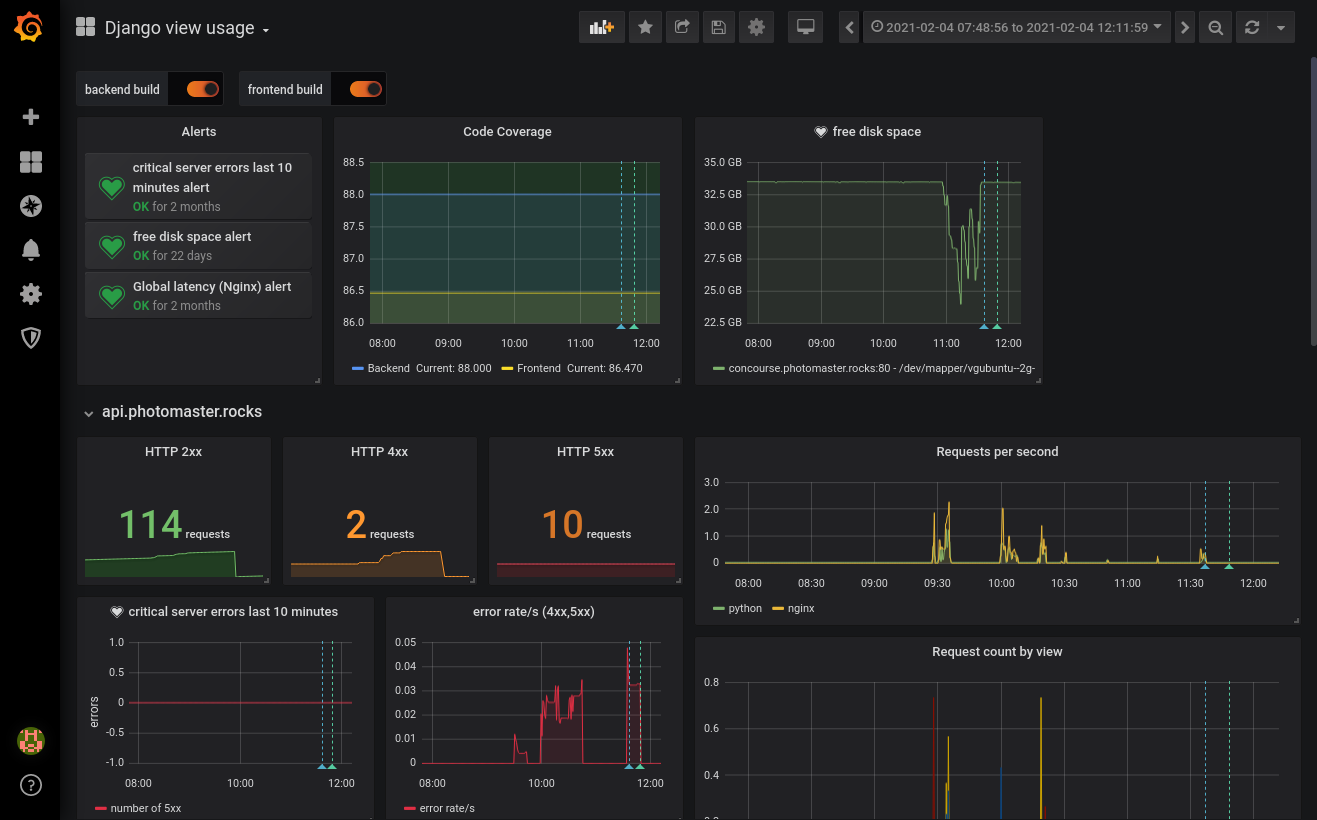Open the time range picker
Screen dimensions: 1317x820
pyautogui.click(x=1017, y=28)
